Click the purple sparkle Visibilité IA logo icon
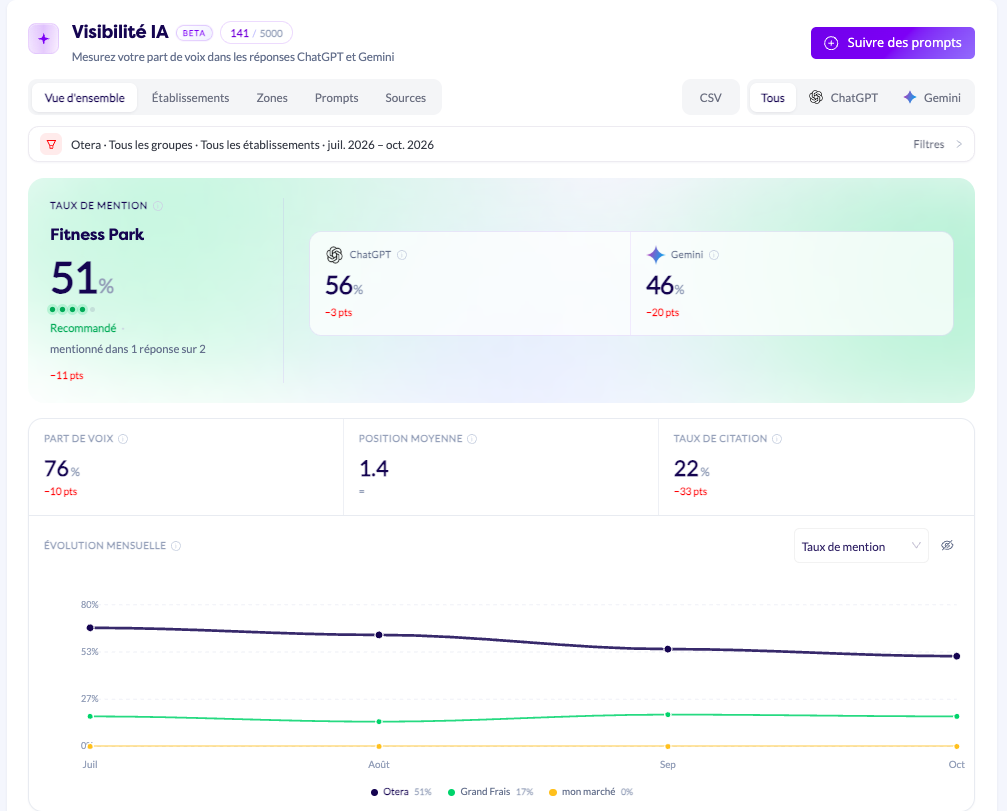The width and height of the screenshot is (1007, 811). point(44,39)
